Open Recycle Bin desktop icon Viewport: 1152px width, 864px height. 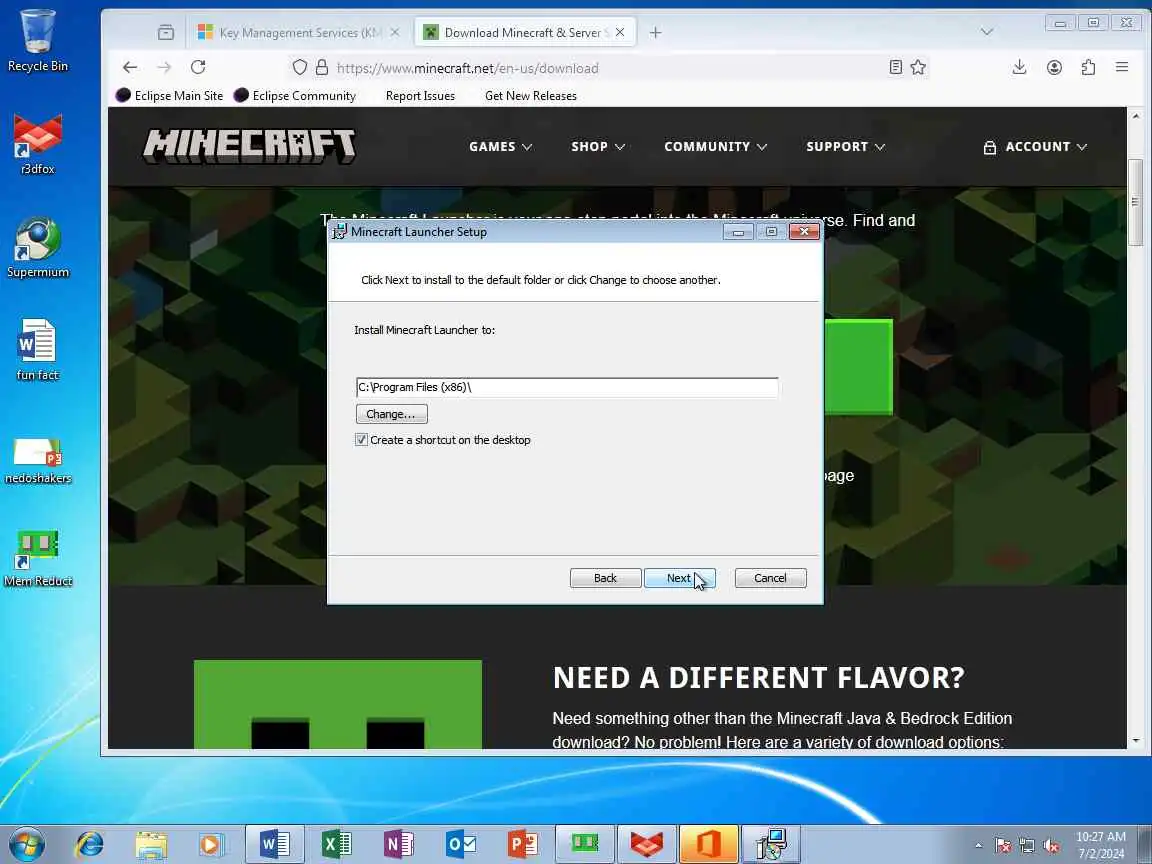[x=37, y=40]
